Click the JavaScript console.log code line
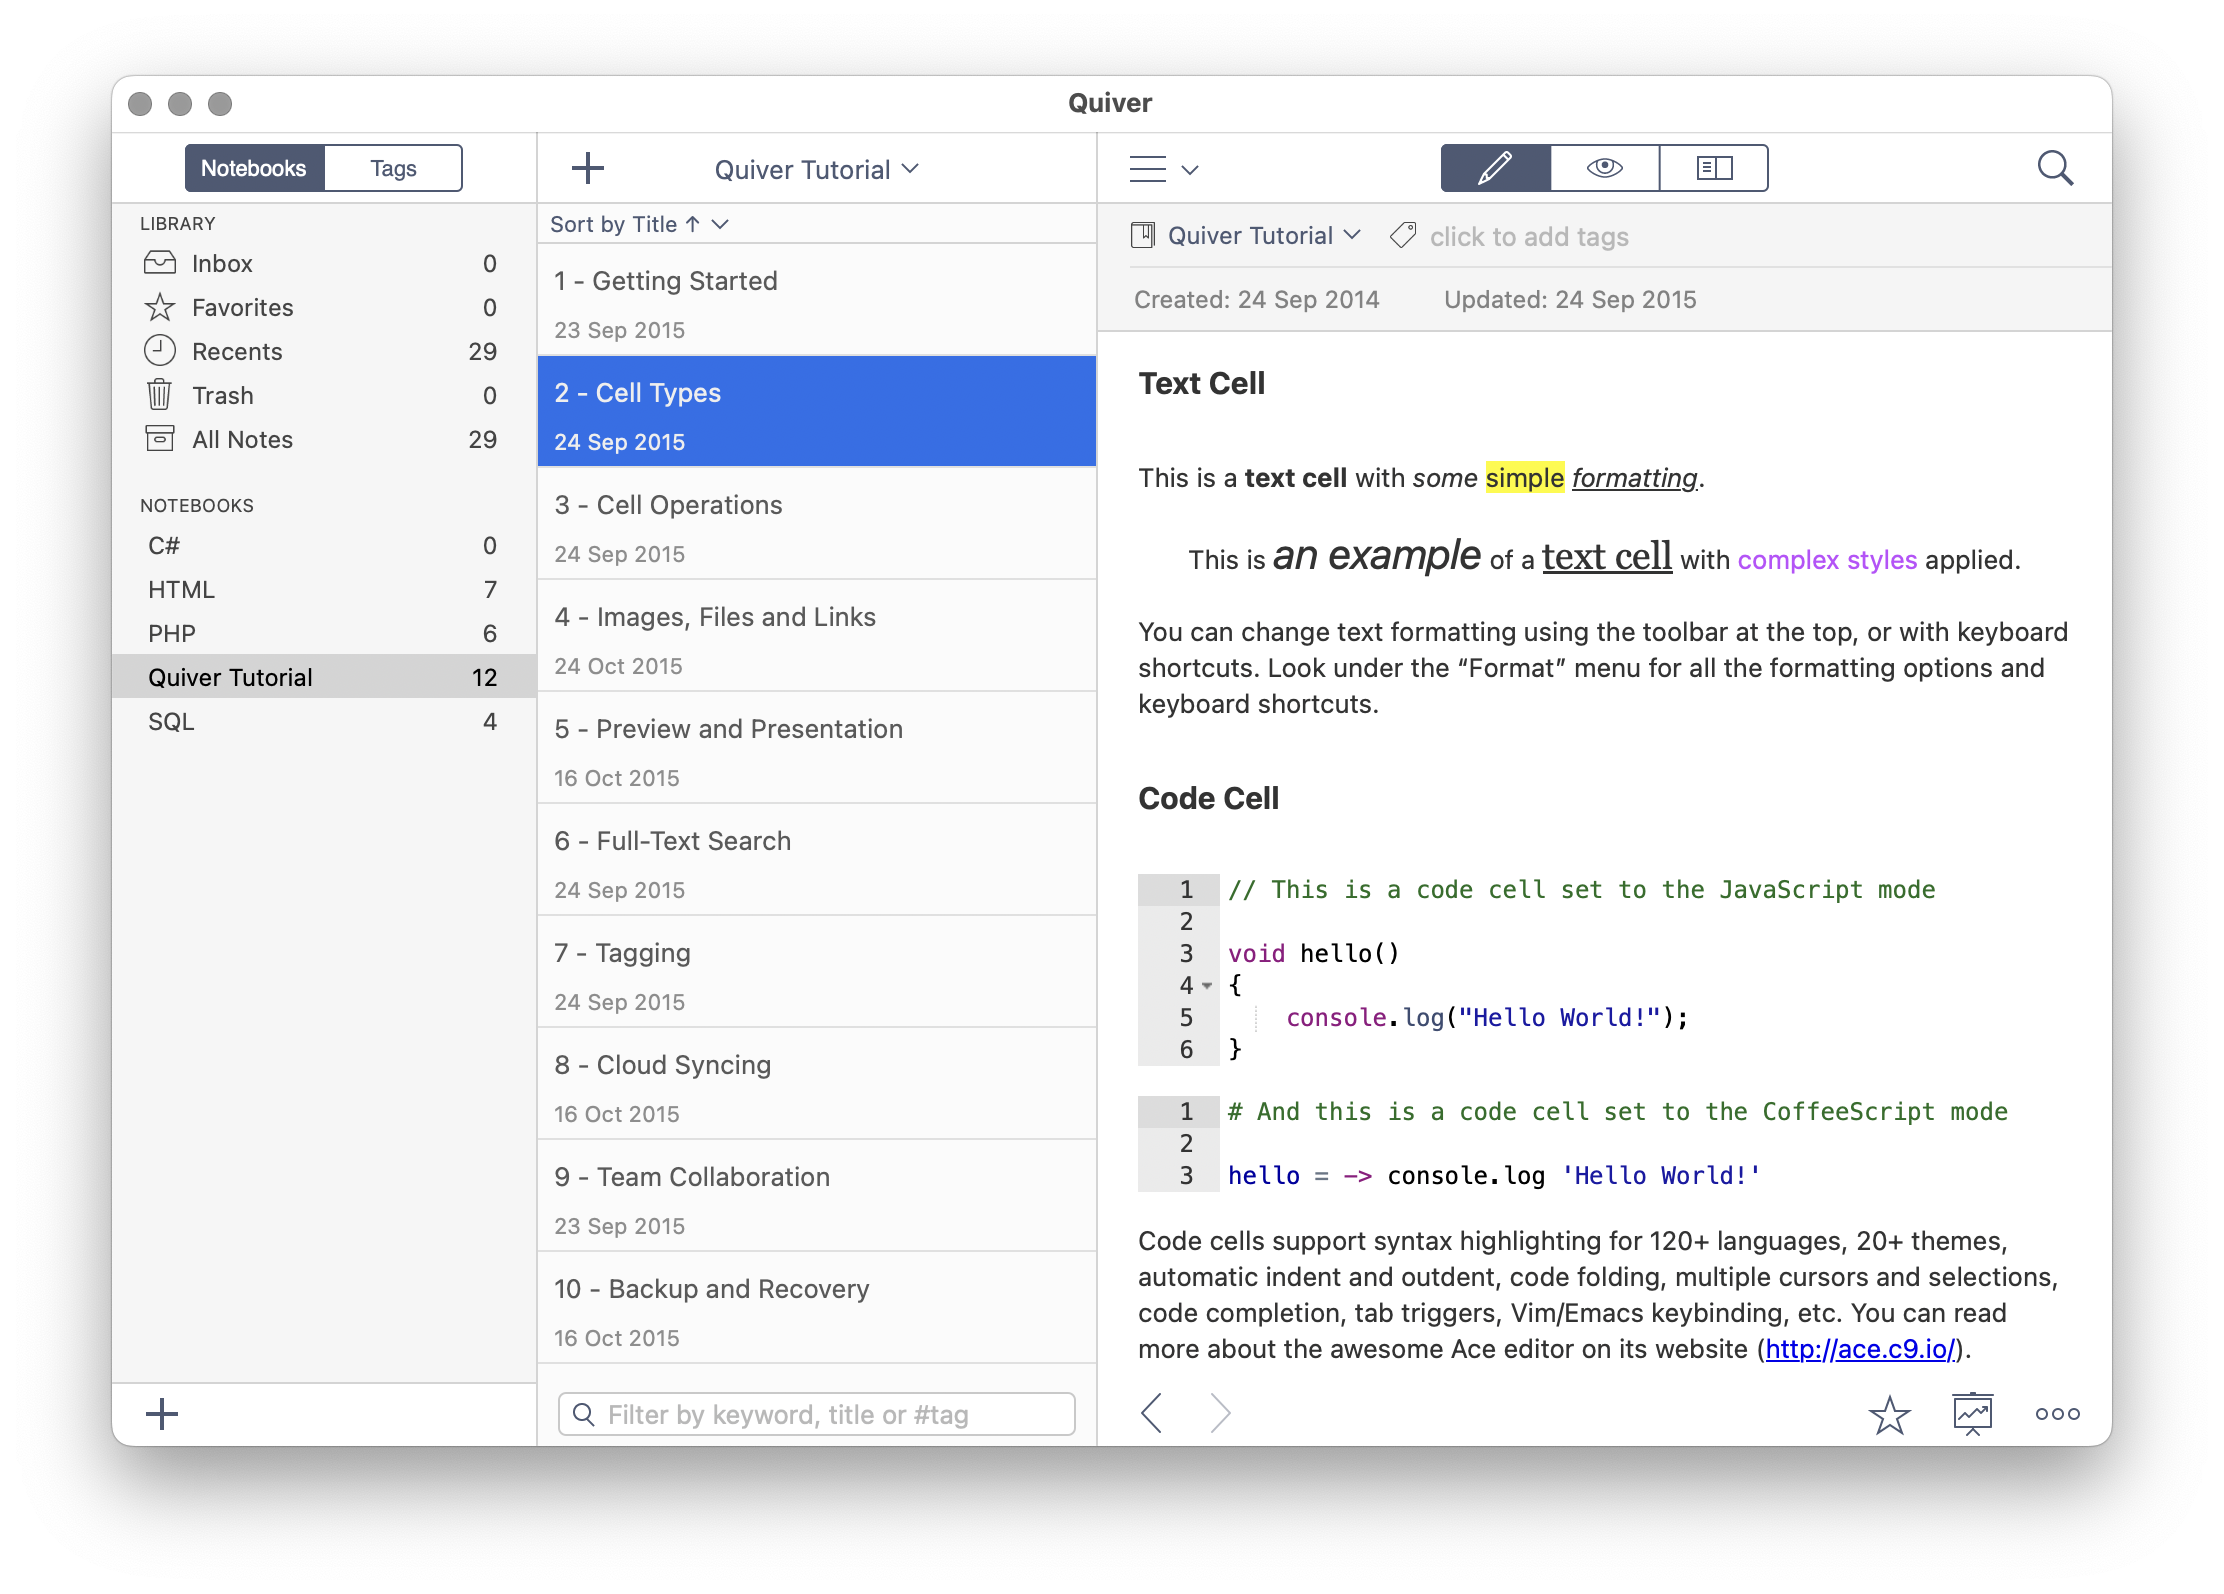 [1486, 1018]
